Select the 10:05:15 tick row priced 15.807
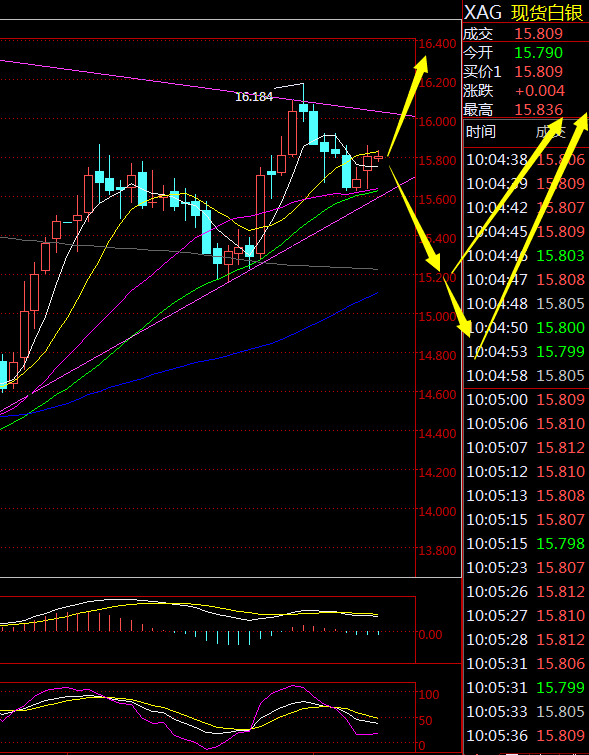This screenshot has height=755, width=589. pyautogui.click(x=525, y=520)
